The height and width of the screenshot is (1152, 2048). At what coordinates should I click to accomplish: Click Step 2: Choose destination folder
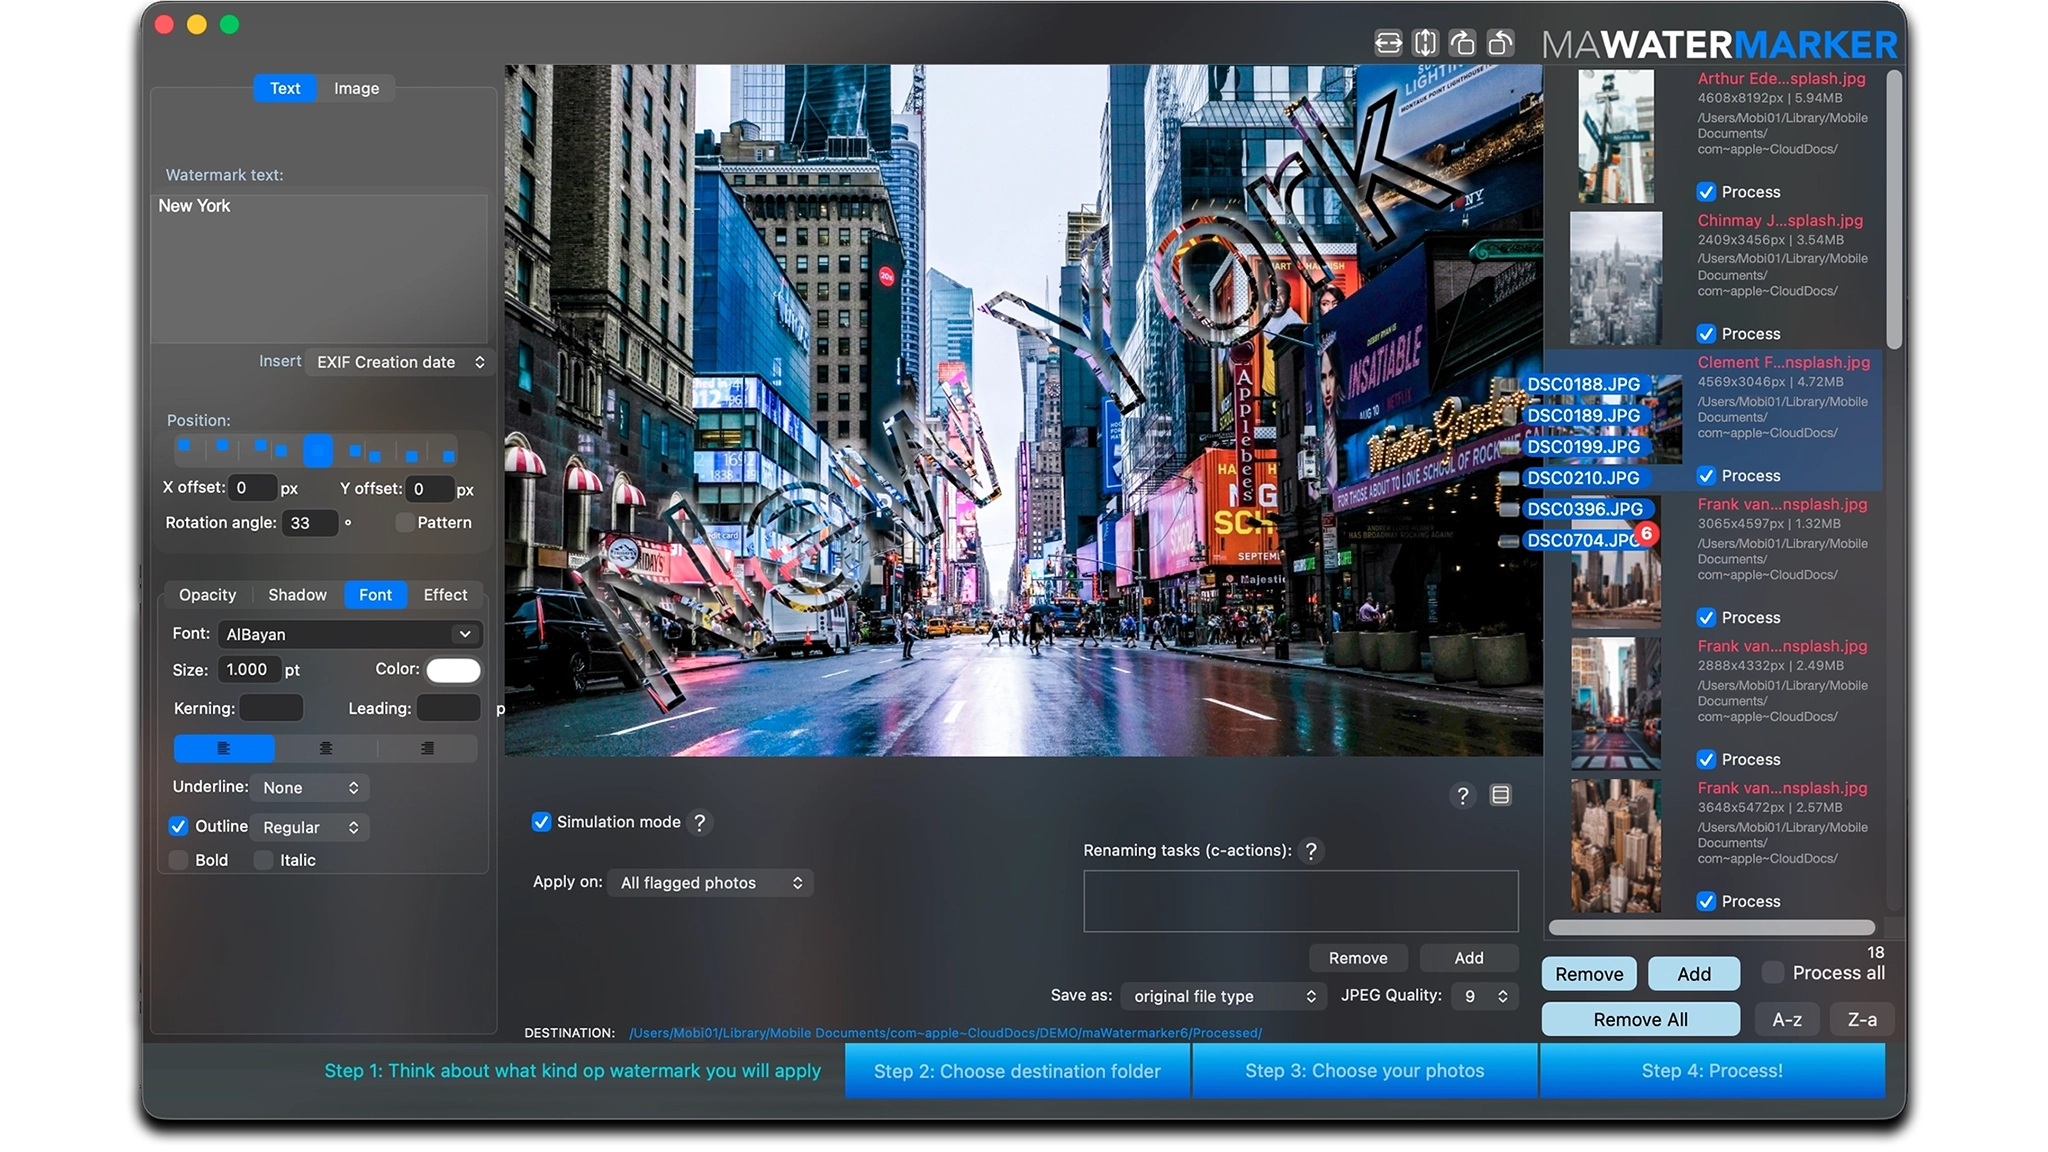coord(1017,1071)
